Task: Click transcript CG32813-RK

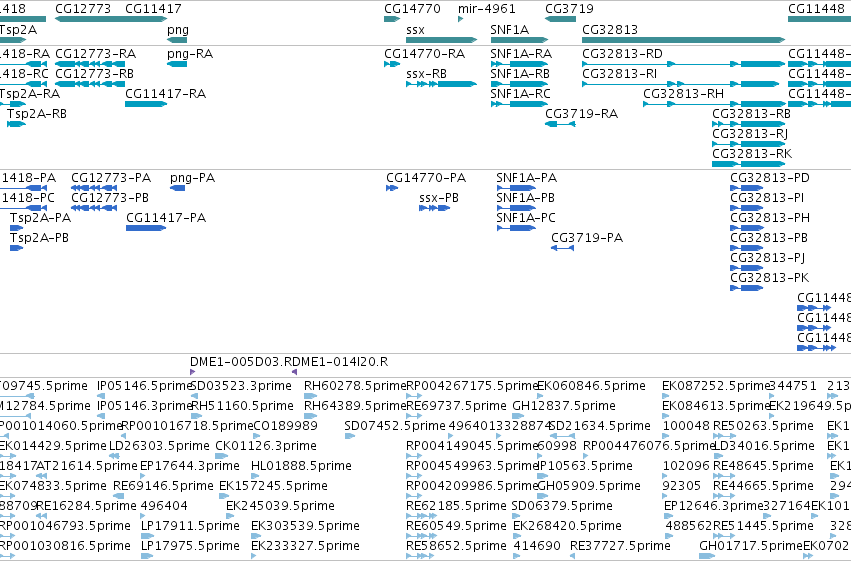Action: coord(752,154)
